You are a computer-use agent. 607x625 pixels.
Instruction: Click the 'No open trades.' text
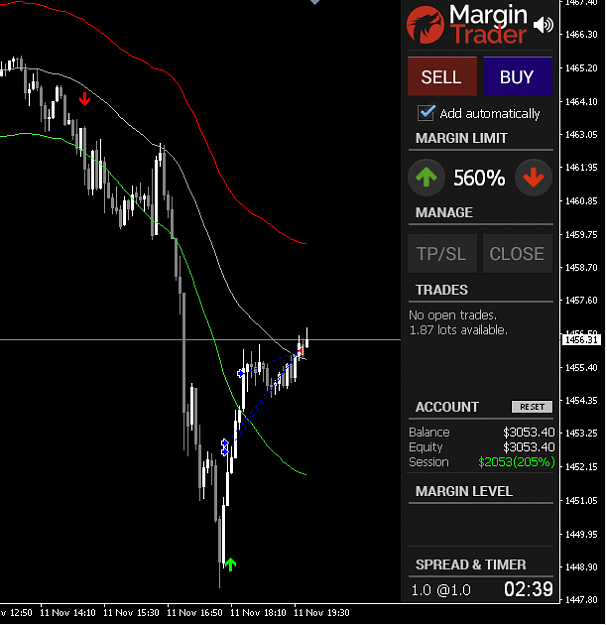click(x=453, y=315)
